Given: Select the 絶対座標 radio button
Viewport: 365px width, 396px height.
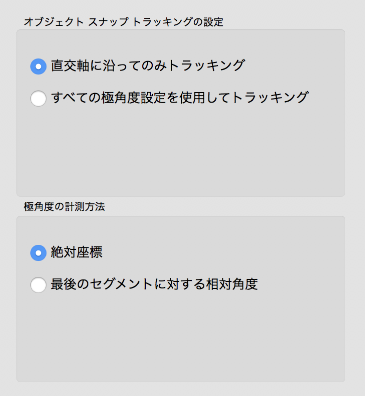Looking at the screenshot, I should point(38,253).
